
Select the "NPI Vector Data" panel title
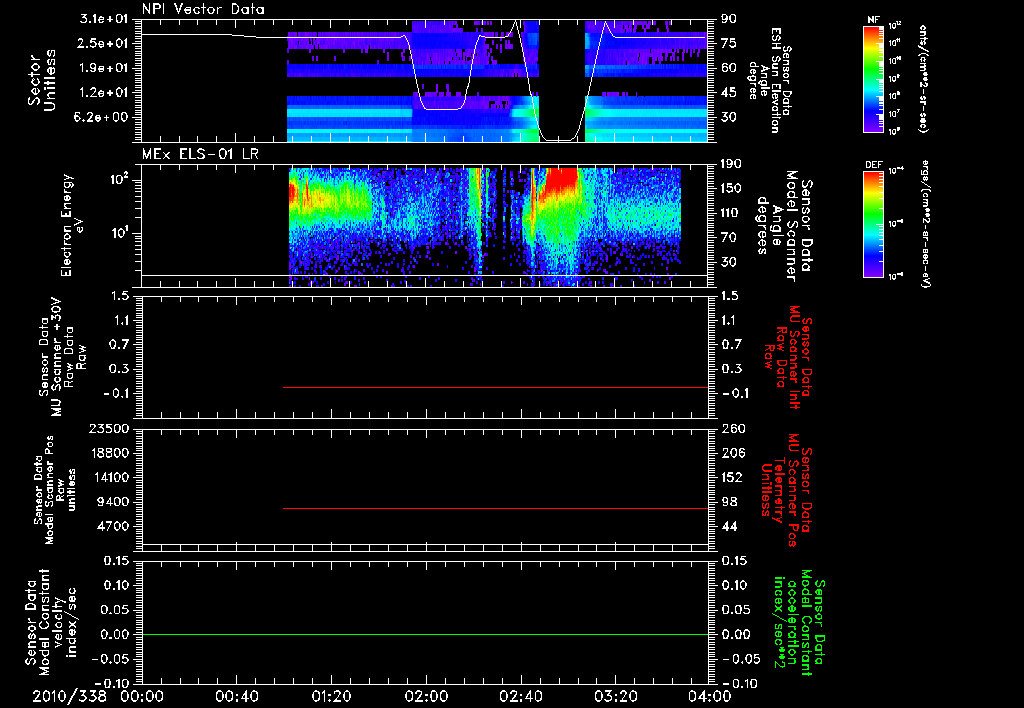pyautogui.click(x=203, y=9)
